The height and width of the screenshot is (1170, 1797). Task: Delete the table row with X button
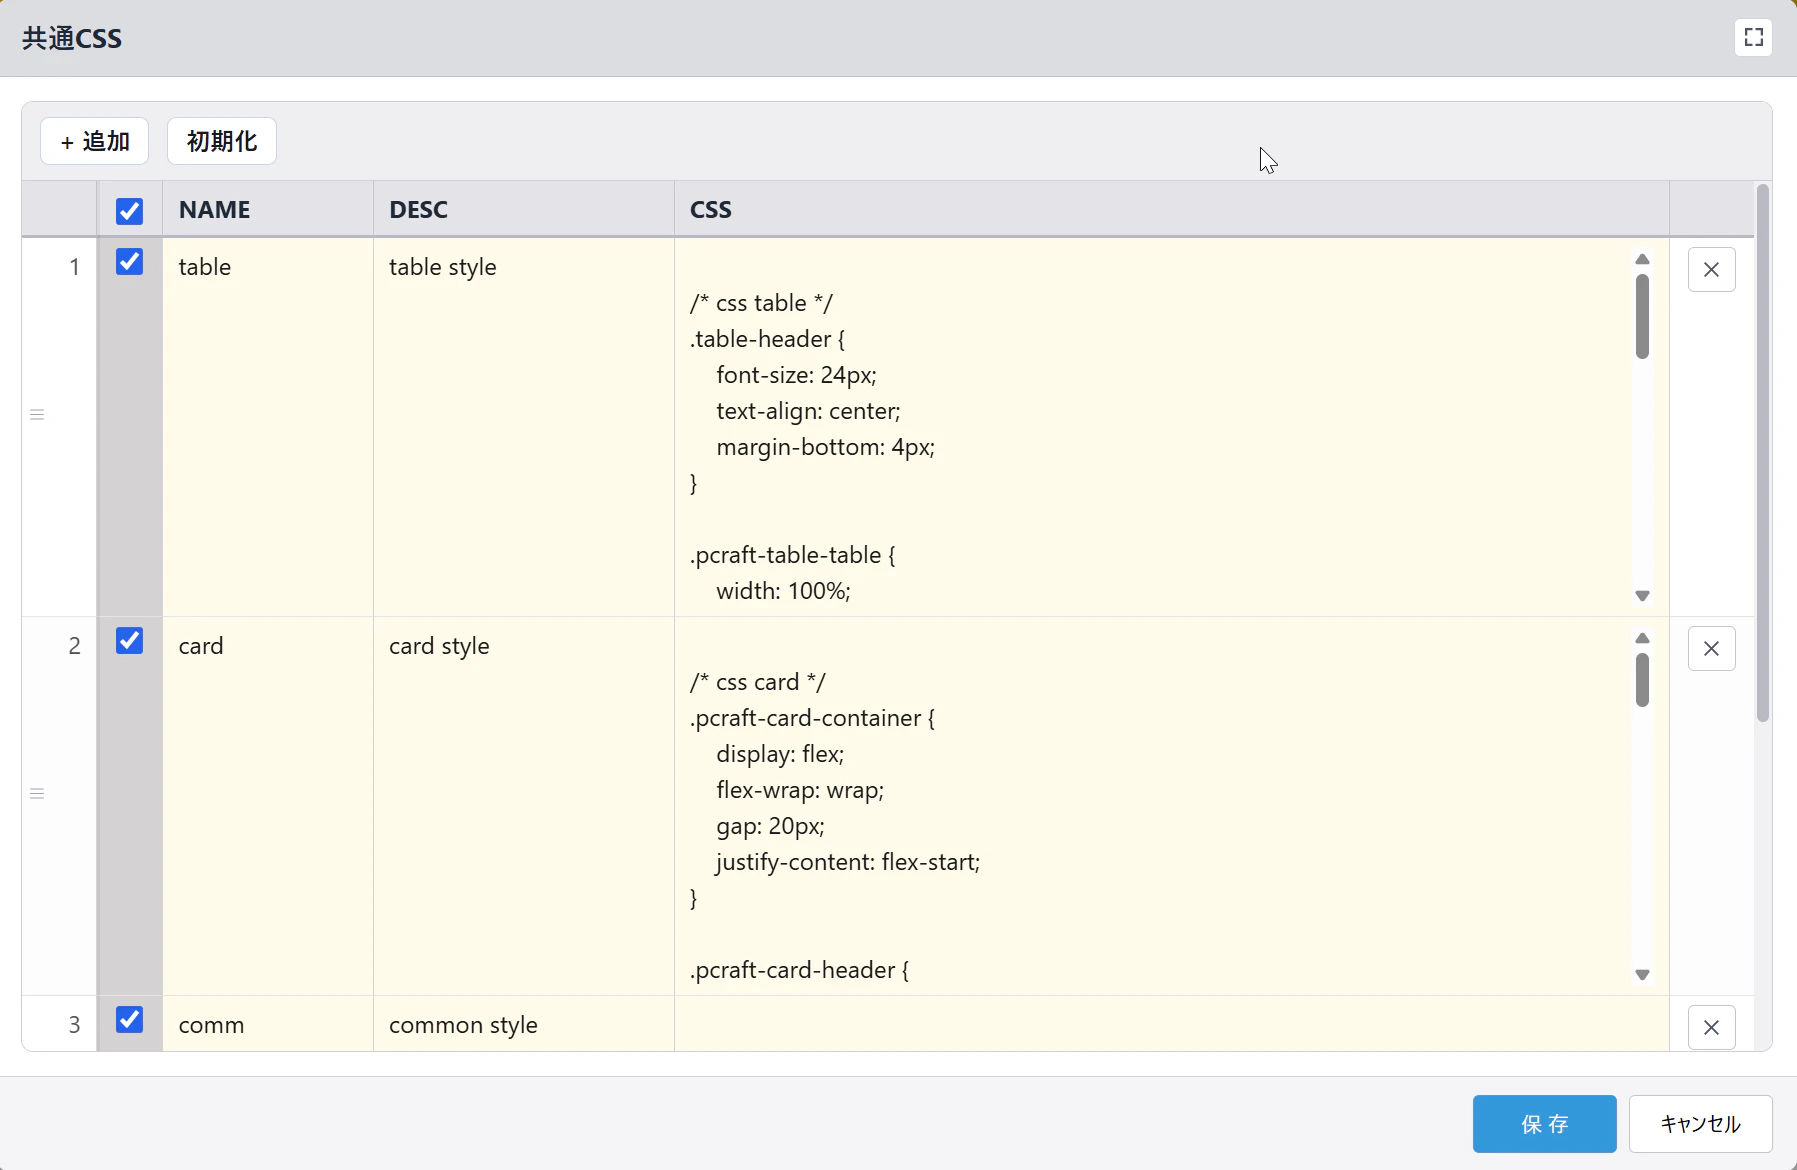[1711, 270]
